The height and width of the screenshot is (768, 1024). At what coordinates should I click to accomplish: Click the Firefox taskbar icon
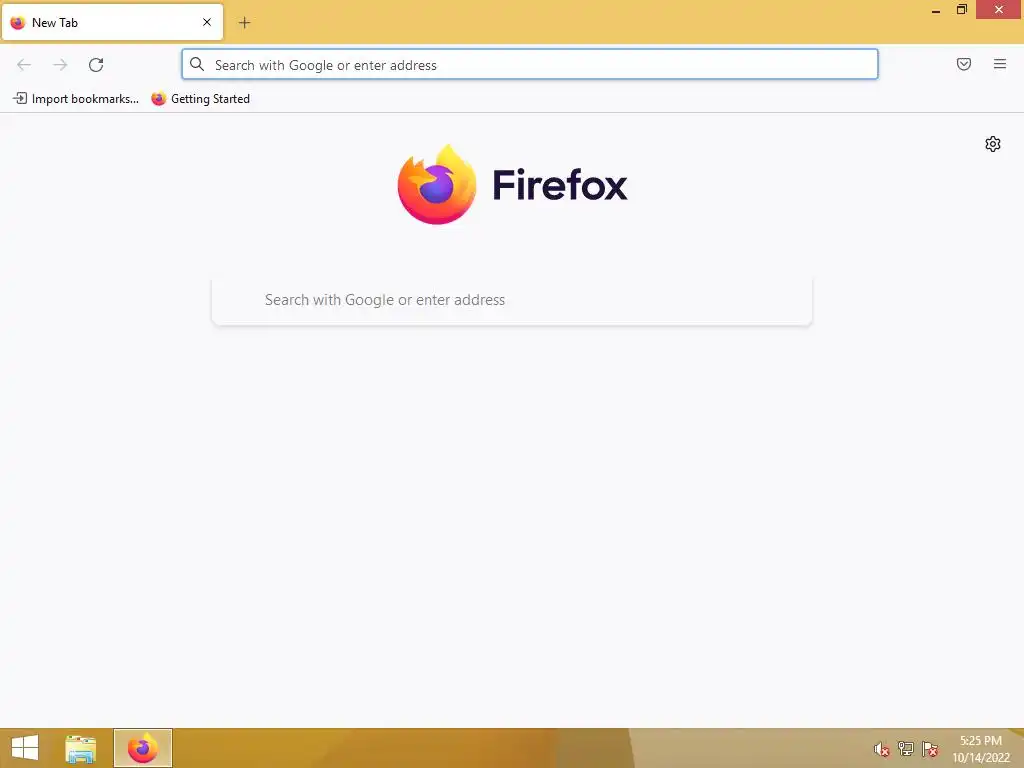[142, 748]
